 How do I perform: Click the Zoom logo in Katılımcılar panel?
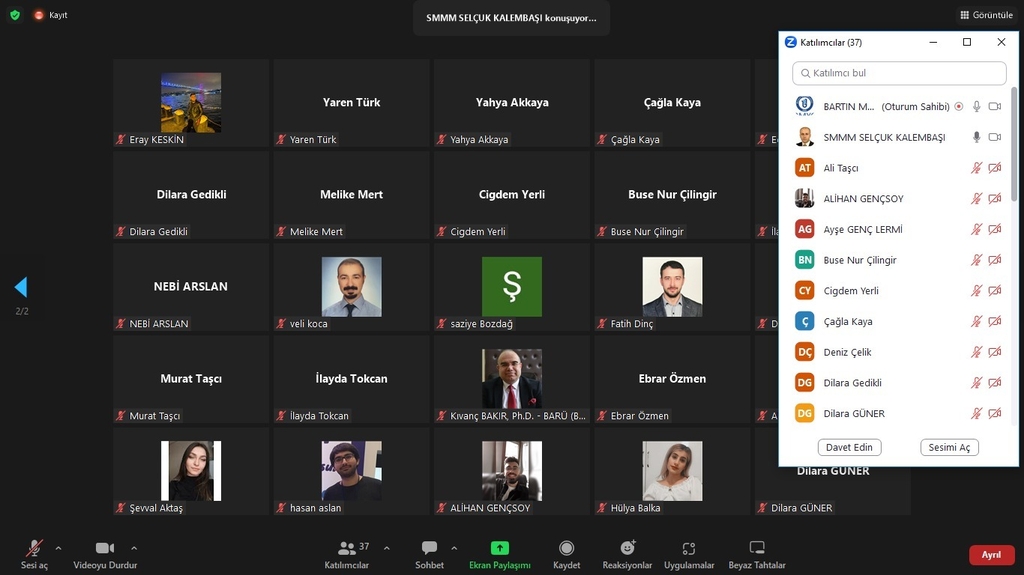[790, 42]
